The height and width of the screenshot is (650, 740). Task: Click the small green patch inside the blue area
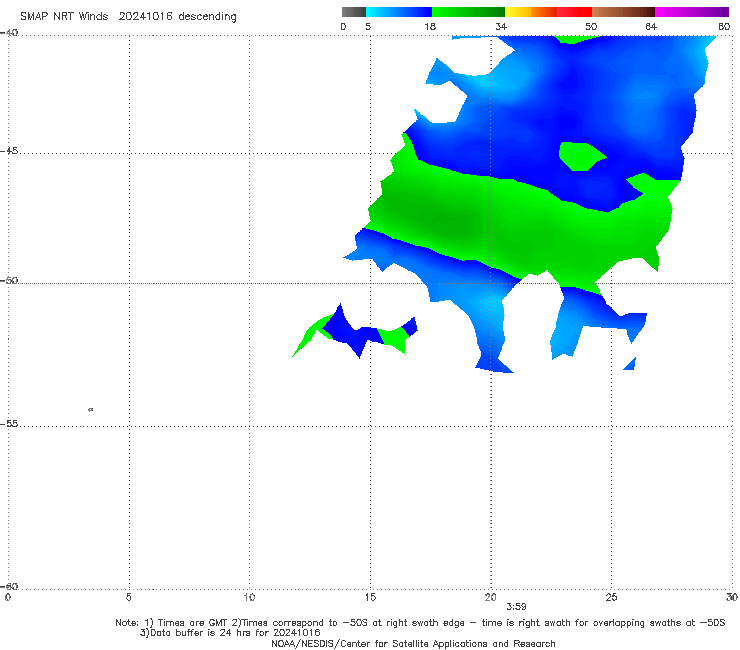[580, 156]
